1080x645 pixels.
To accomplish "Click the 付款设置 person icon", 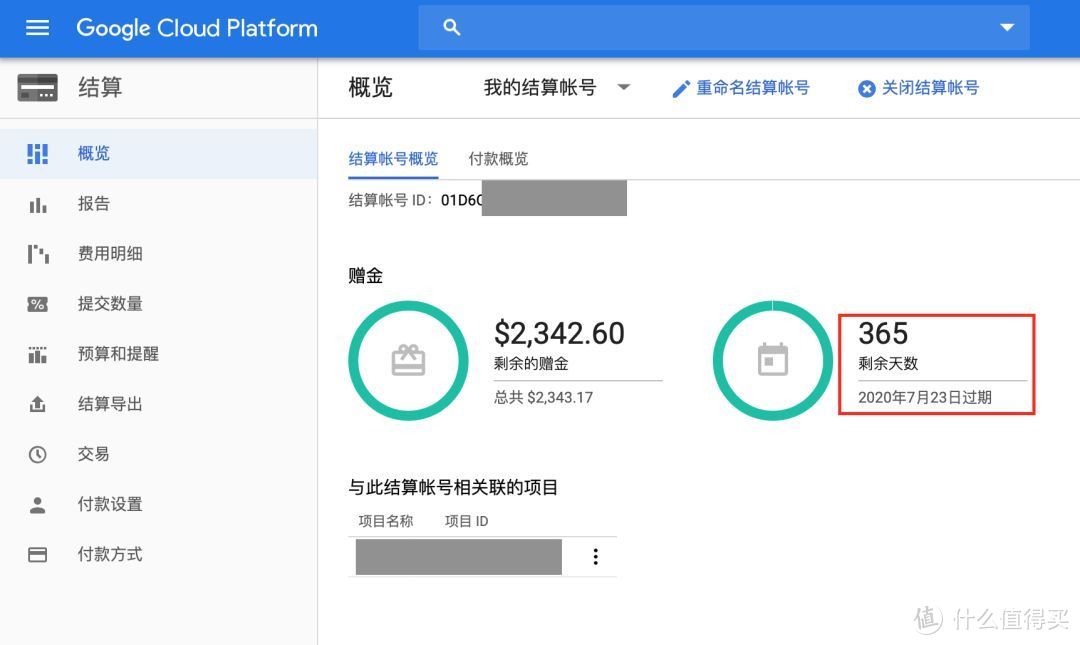I will coord(37,505).
